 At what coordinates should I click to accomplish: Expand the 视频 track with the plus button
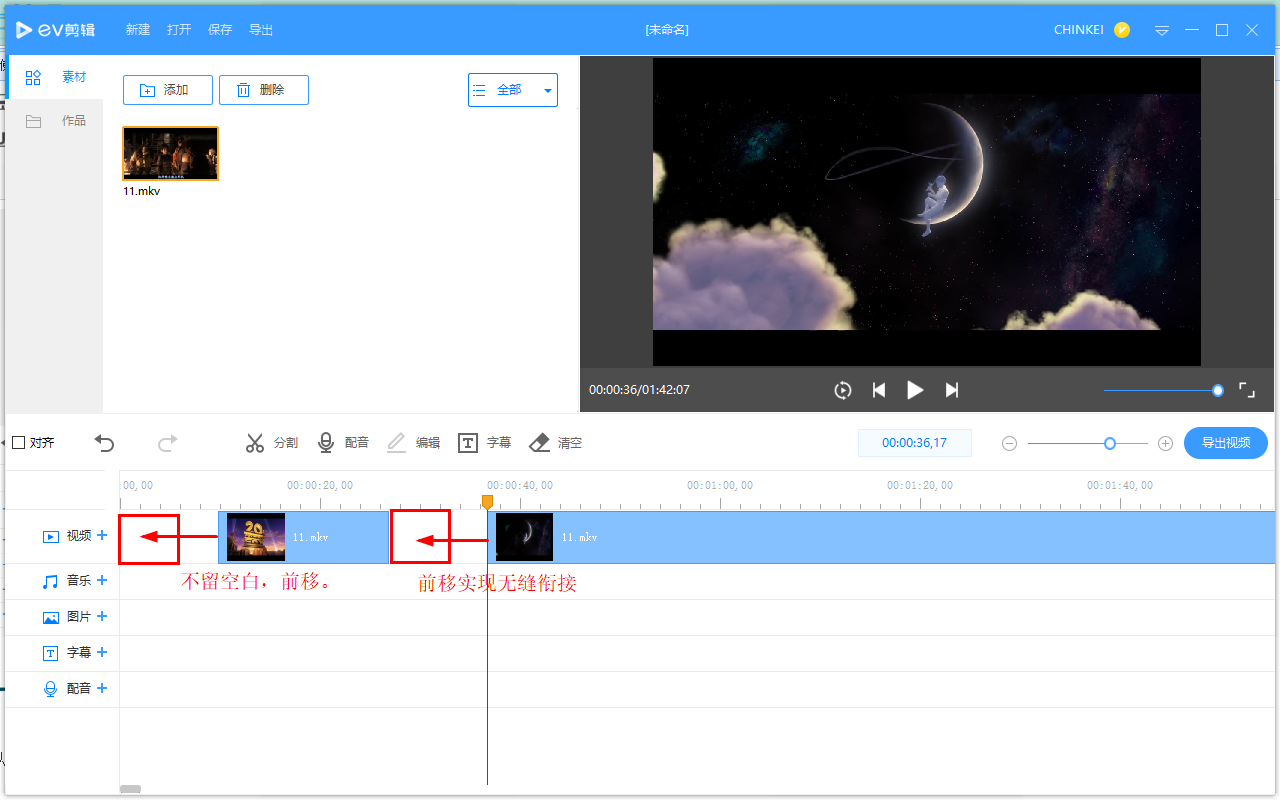coord(101,535)
